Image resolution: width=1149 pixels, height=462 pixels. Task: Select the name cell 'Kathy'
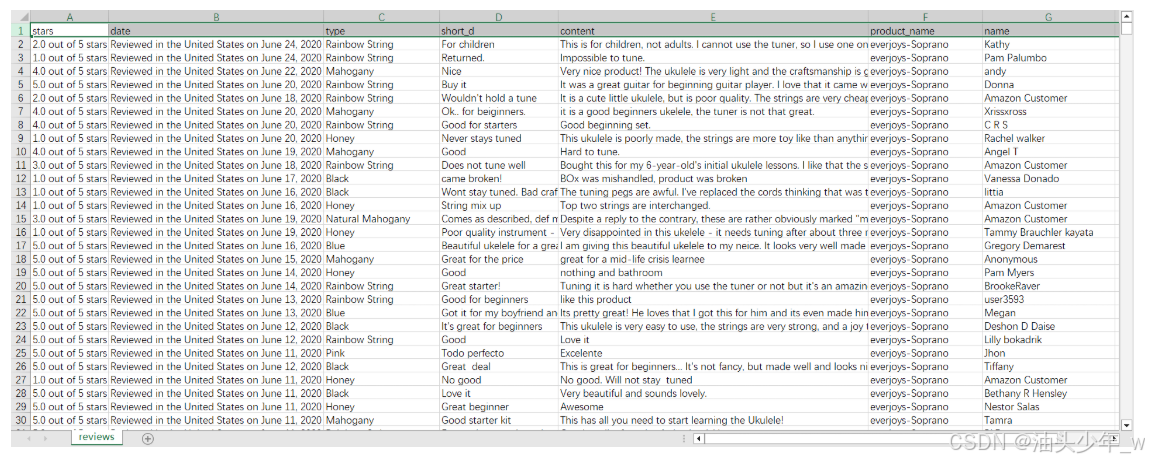(1051, 45)
